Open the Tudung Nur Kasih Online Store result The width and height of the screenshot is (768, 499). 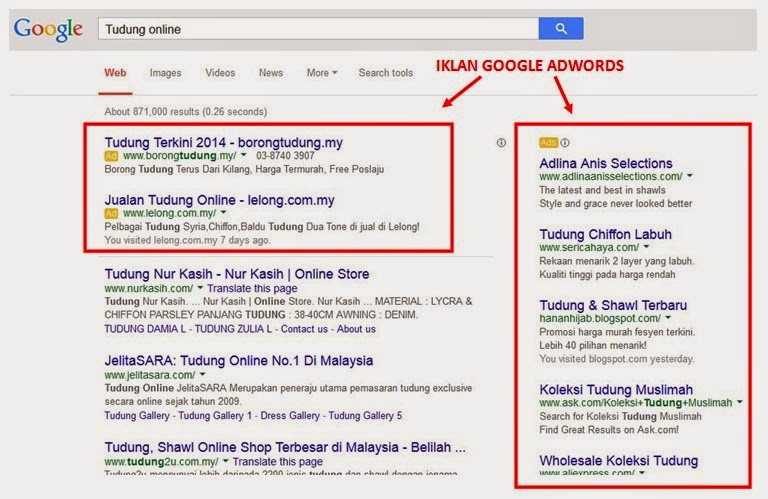click(237, 274)
